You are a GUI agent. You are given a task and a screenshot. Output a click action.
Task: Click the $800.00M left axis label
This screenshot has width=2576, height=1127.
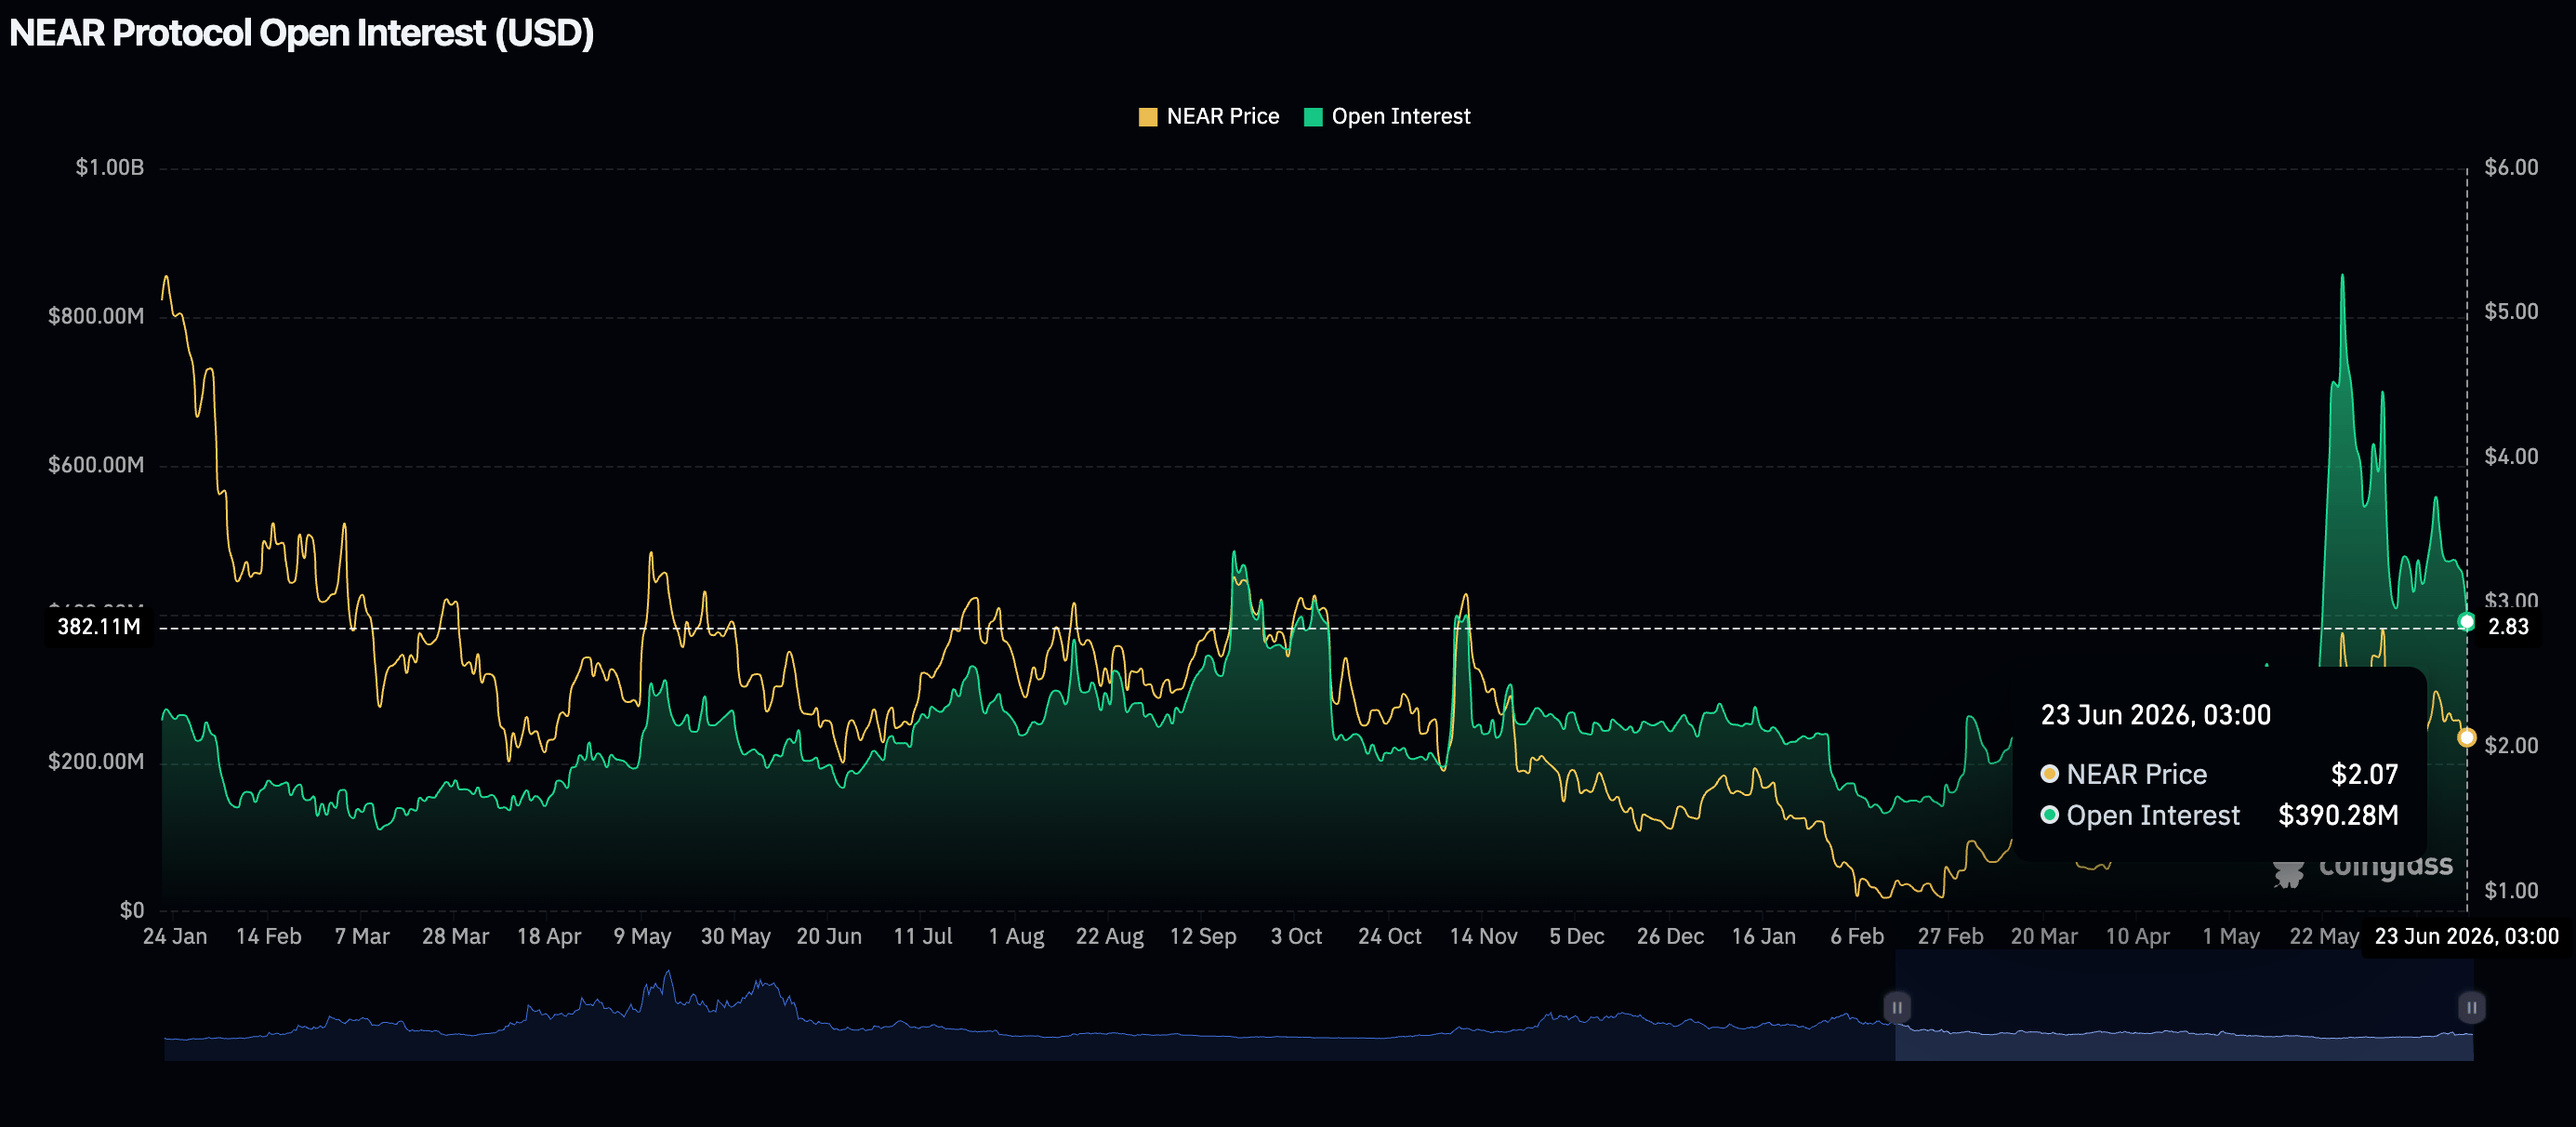pyautogui.click(x=96, y=317)
